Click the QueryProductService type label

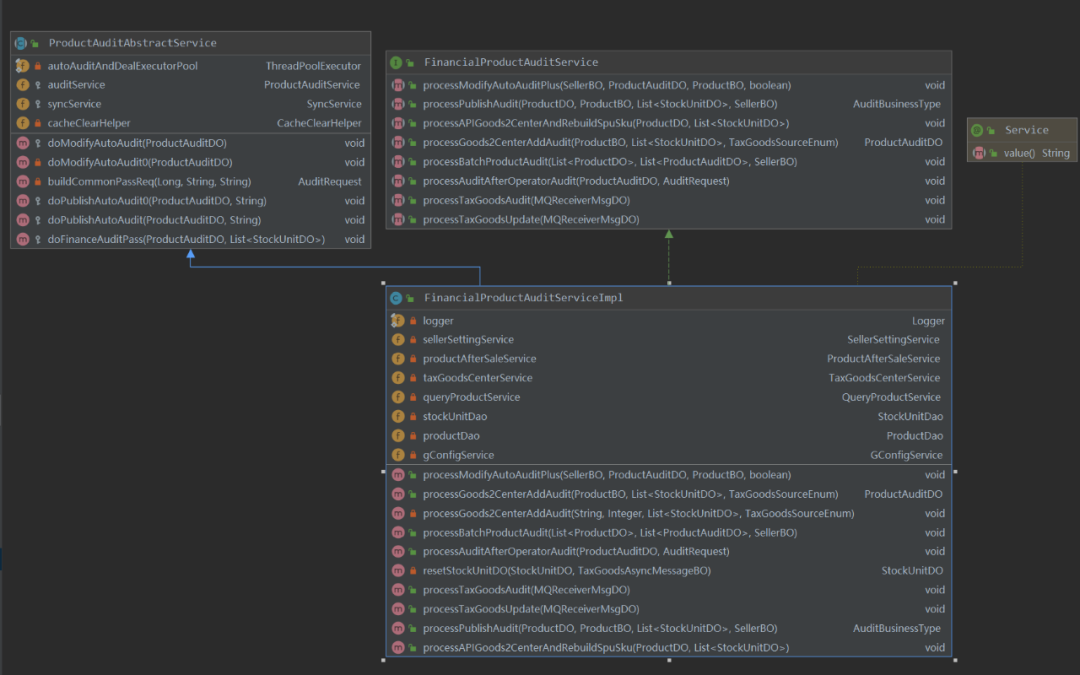click(x=891, y=397)
